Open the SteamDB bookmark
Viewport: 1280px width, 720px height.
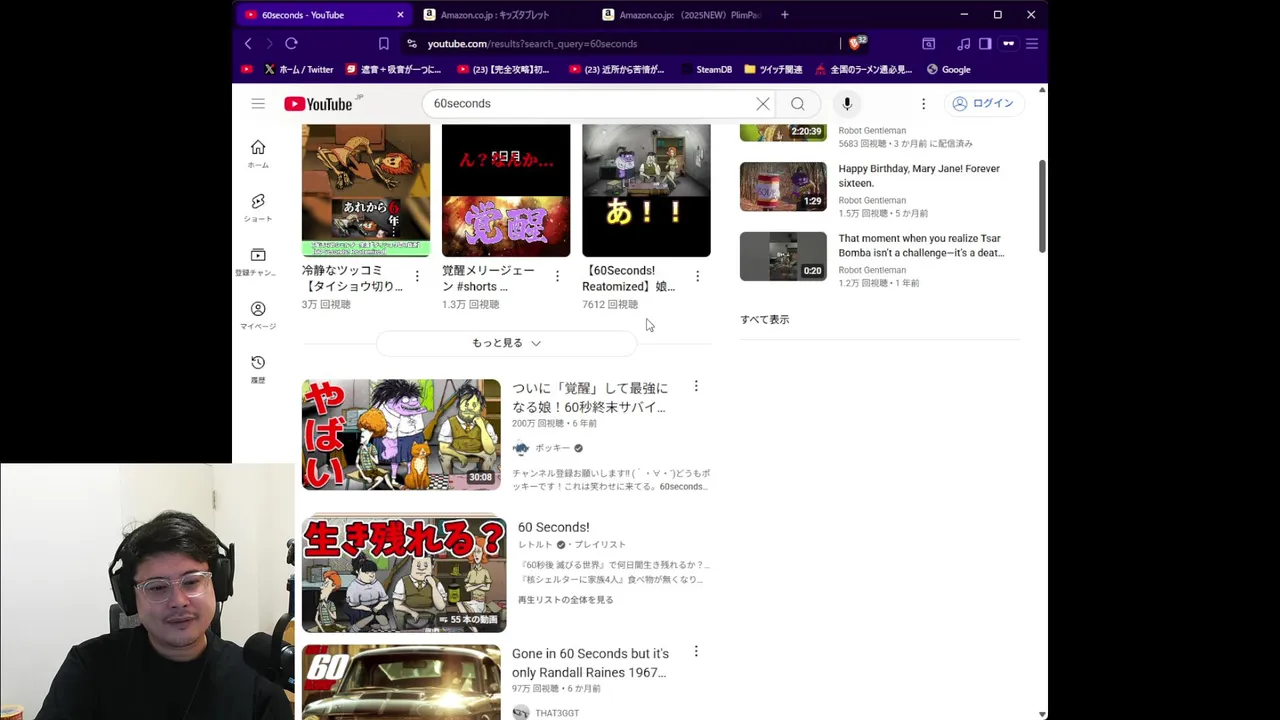706,69
